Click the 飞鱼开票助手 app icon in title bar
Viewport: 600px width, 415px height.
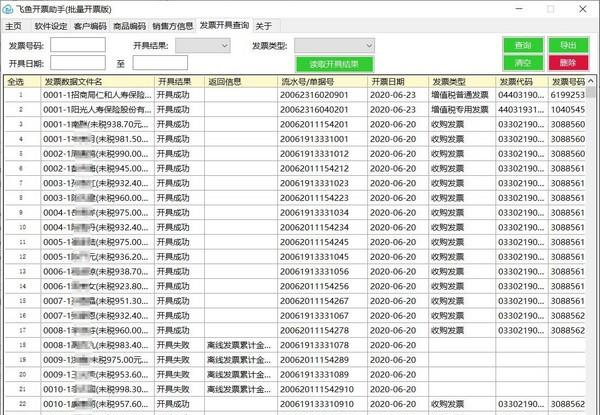[7, 9]
